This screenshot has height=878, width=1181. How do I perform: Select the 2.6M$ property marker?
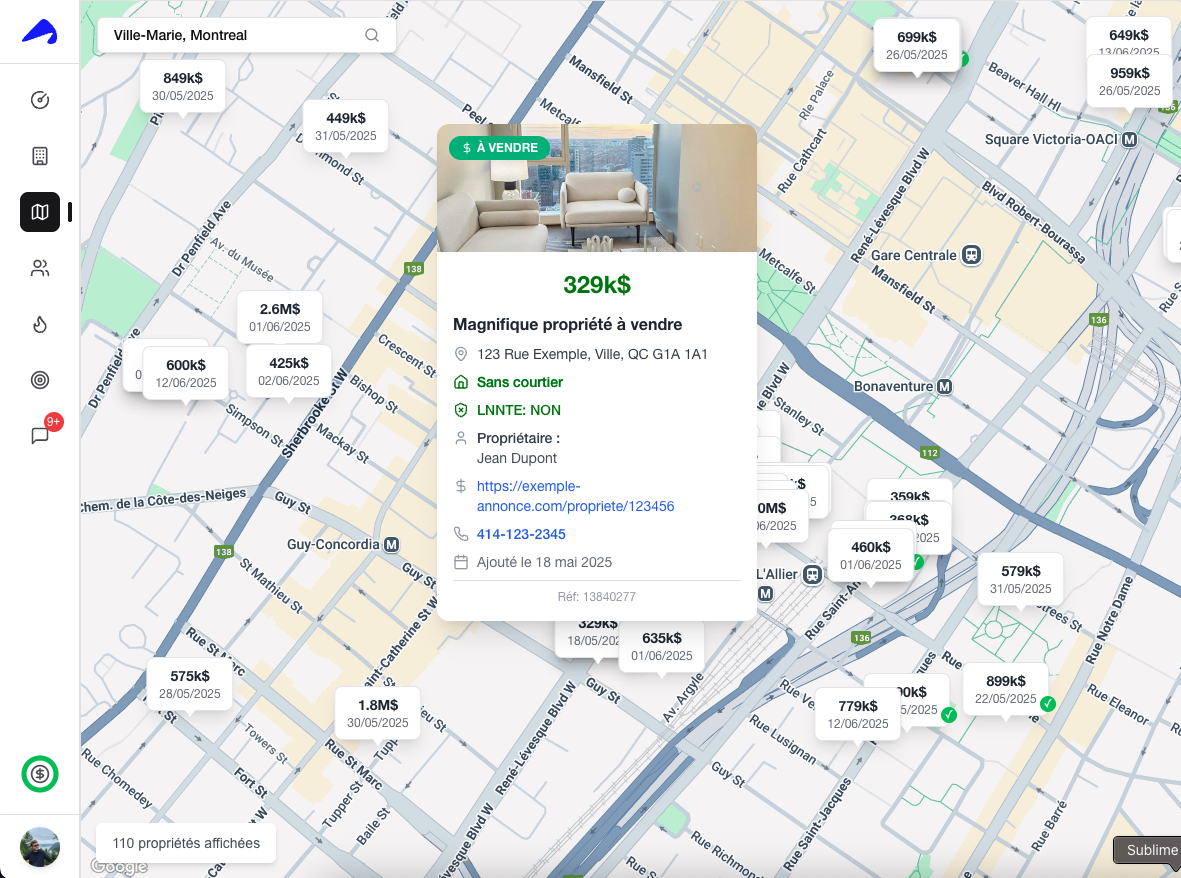(x=280, y=317)
